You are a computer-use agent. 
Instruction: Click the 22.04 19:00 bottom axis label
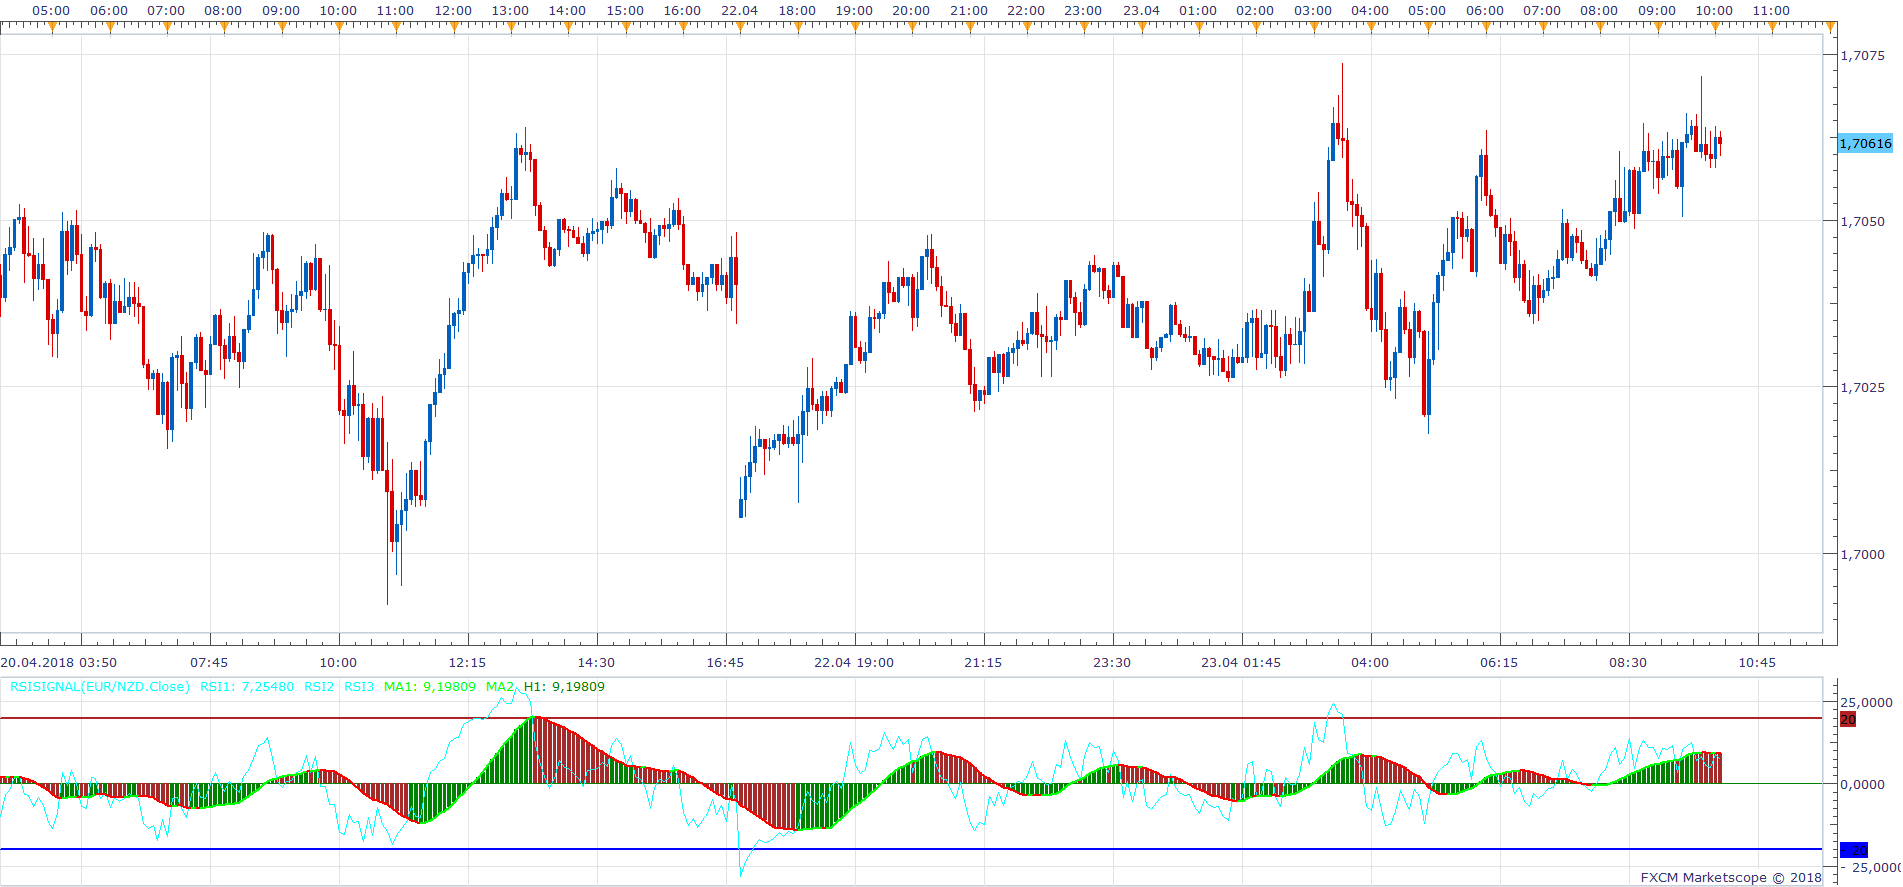(x=854, y=663)
